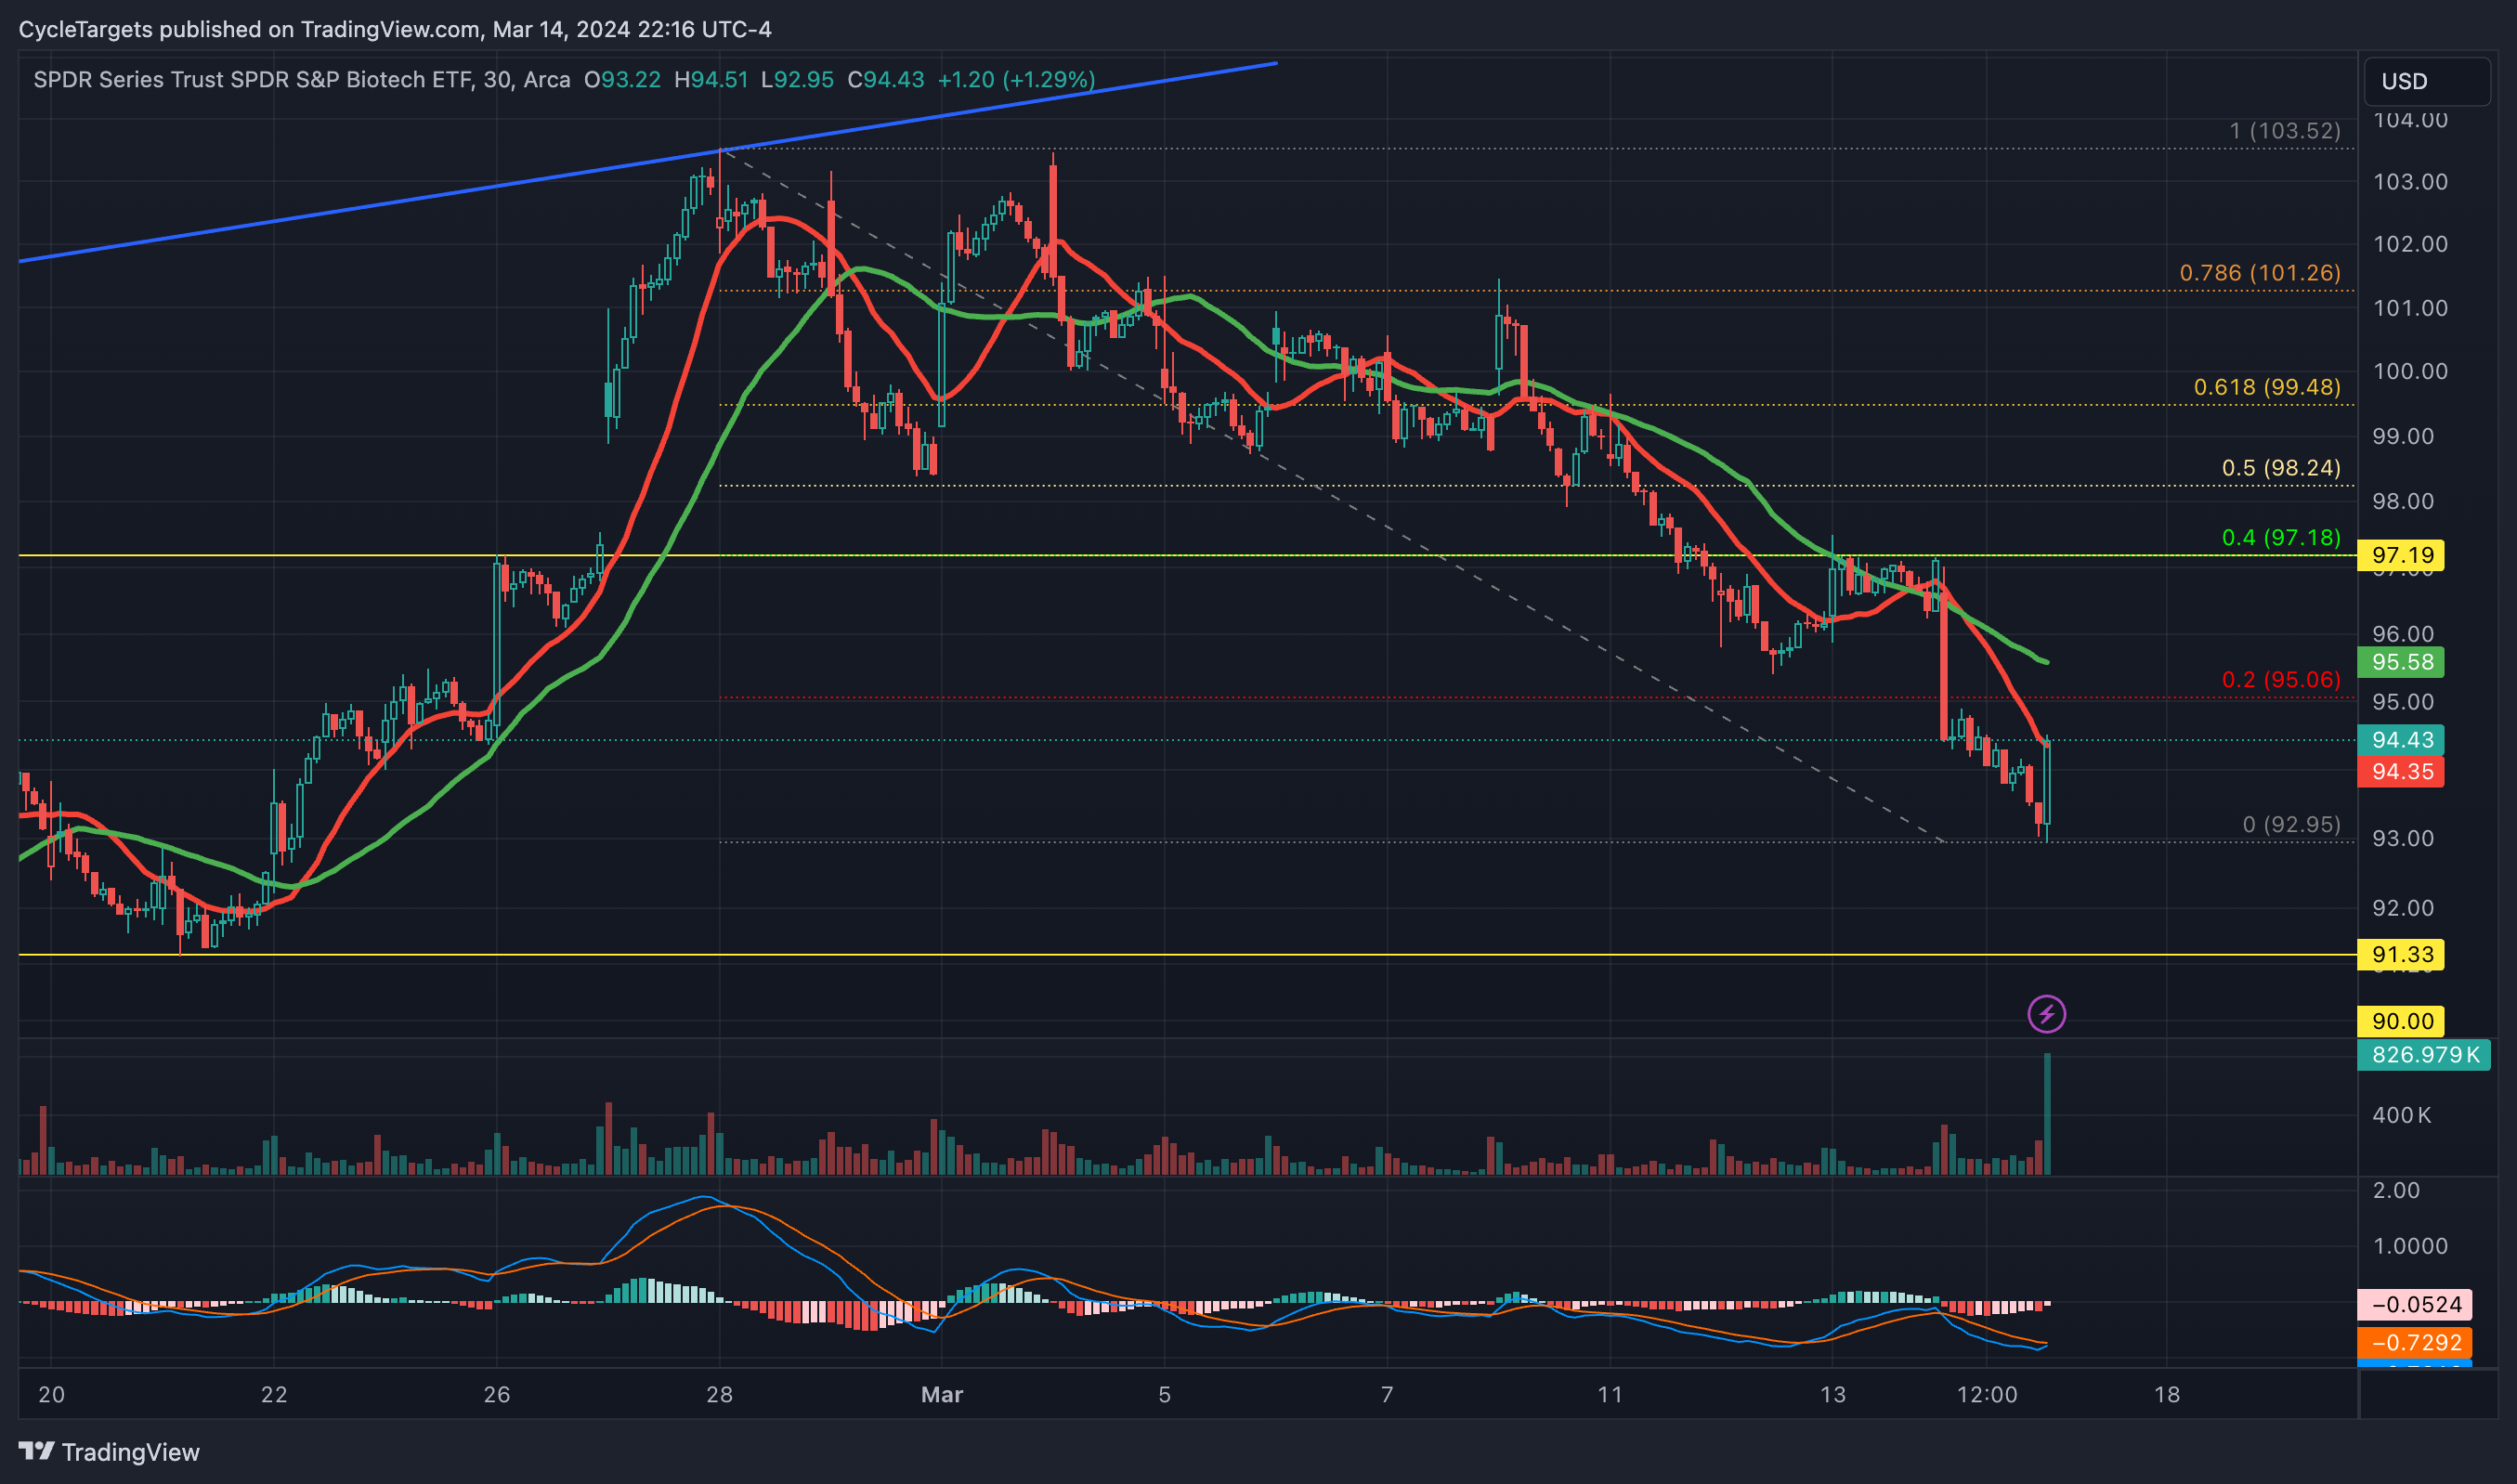Click the L92.95 low value in the legend

(797, 80)
